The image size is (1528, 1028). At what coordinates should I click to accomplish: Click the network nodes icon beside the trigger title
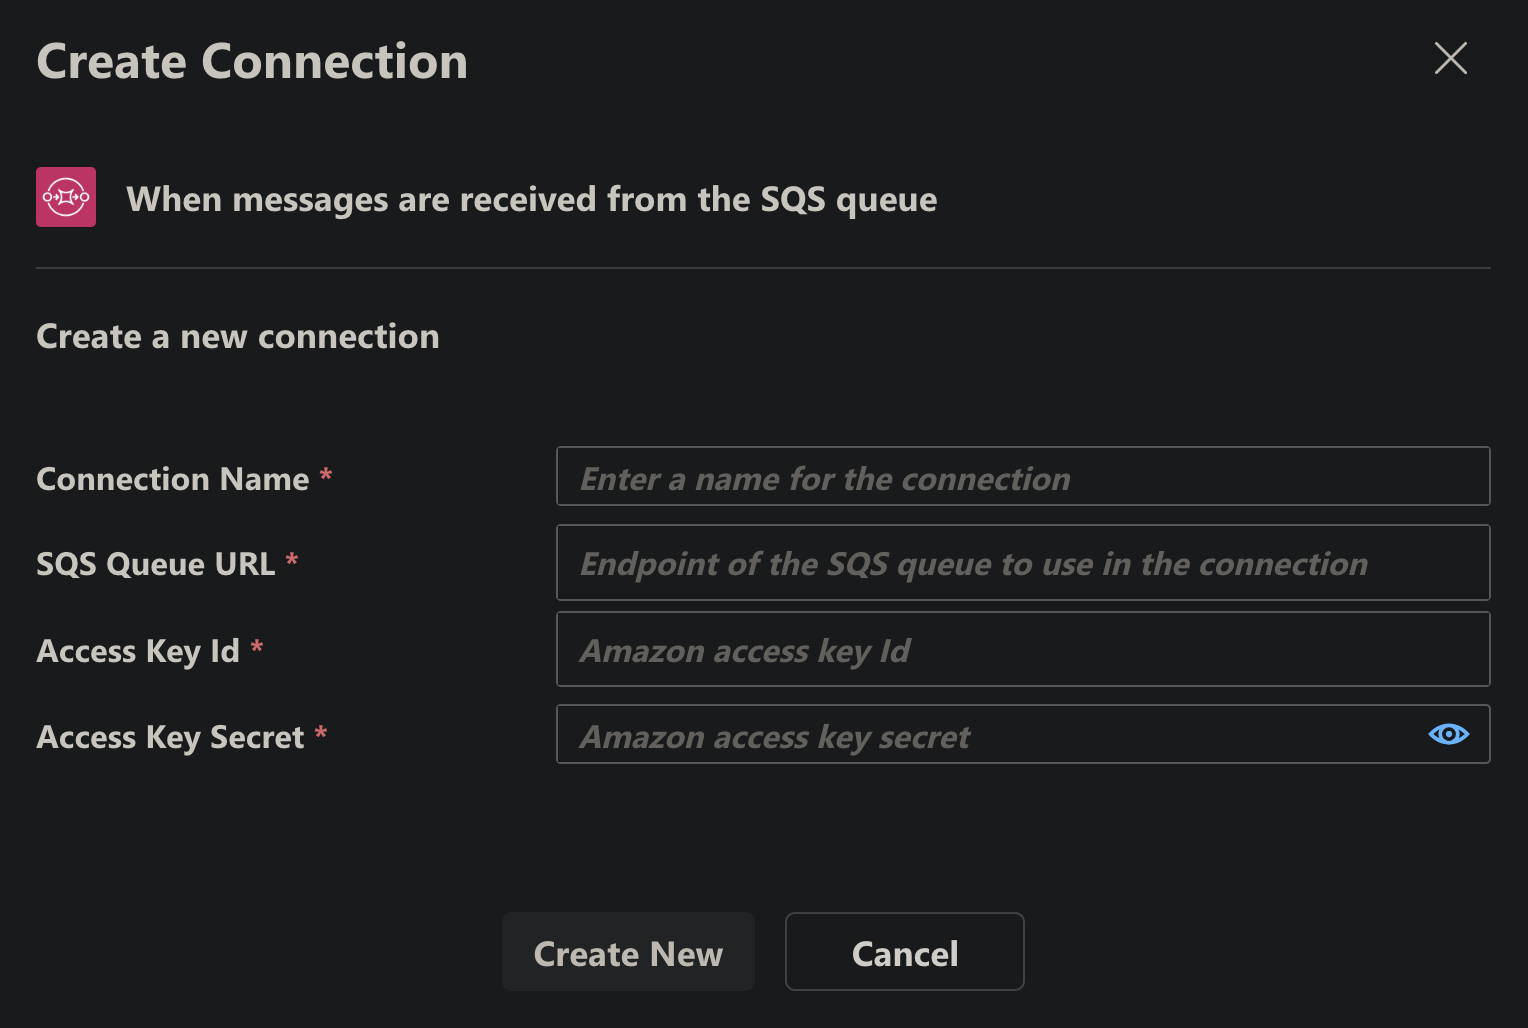65,197
